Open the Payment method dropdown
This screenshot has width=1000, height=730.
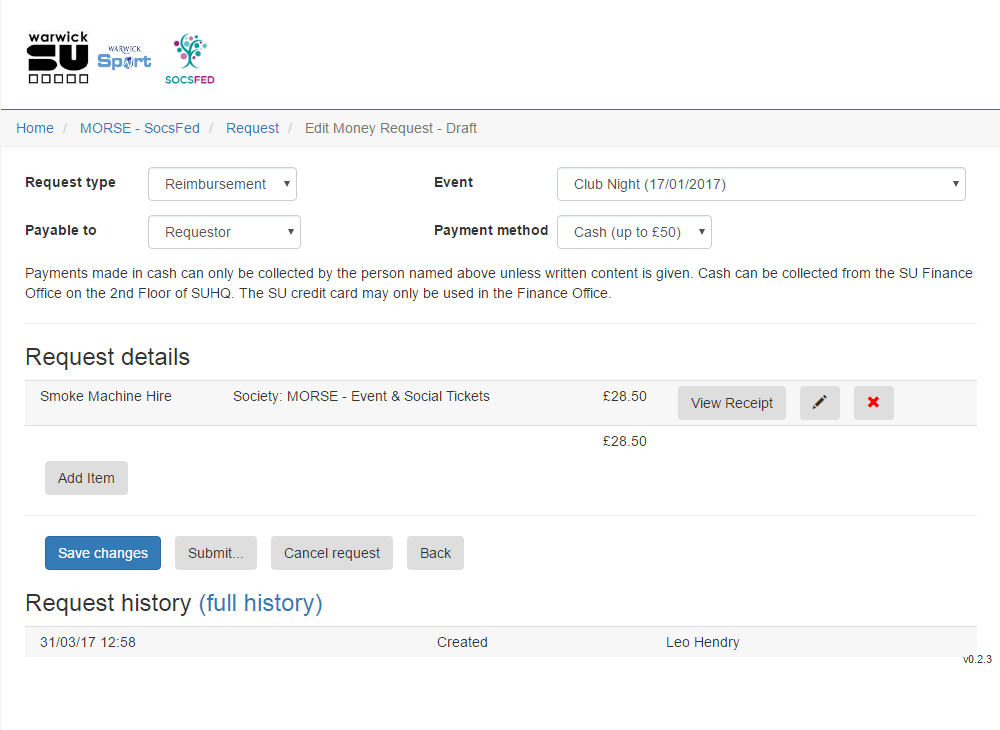pyautogui.click(x=635, y=232)
